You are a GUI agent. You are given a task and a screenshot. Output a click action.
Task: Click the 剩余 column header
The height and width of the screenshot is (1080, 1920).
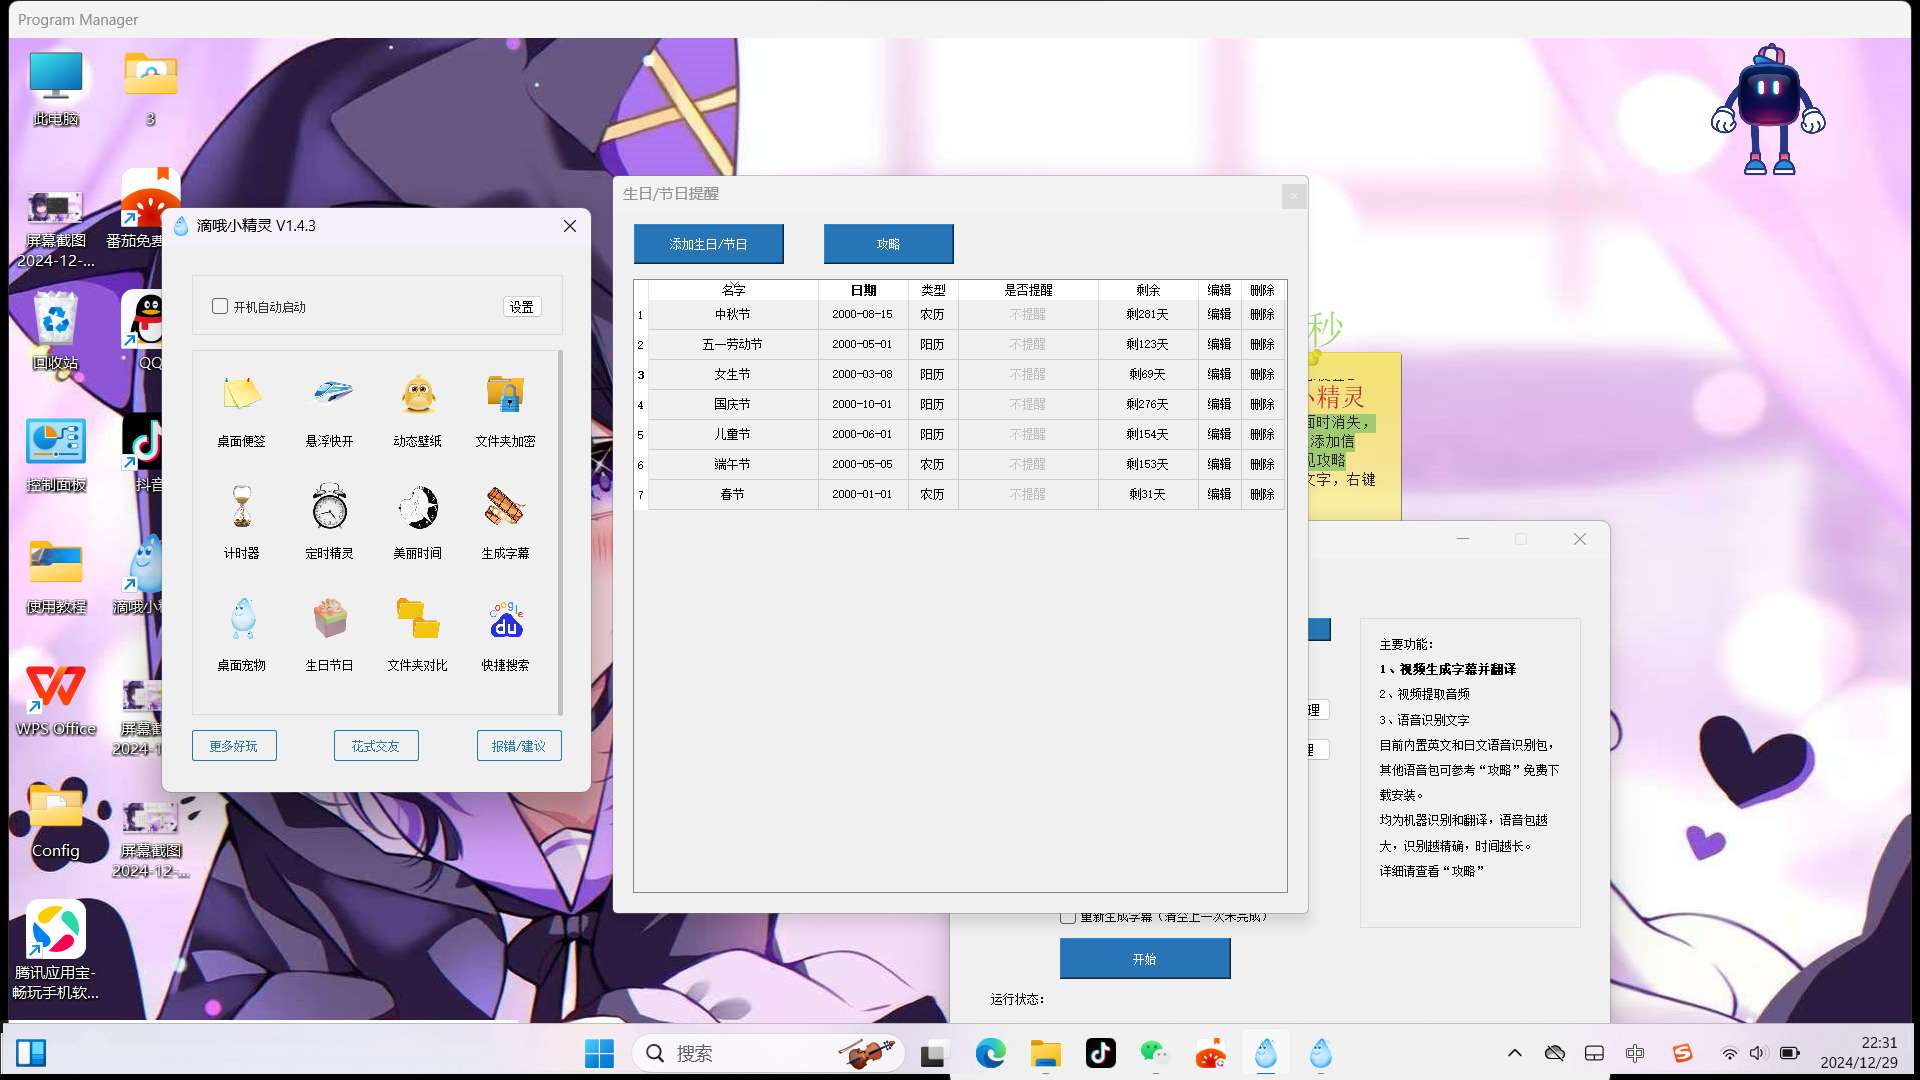click(1148, 290)
